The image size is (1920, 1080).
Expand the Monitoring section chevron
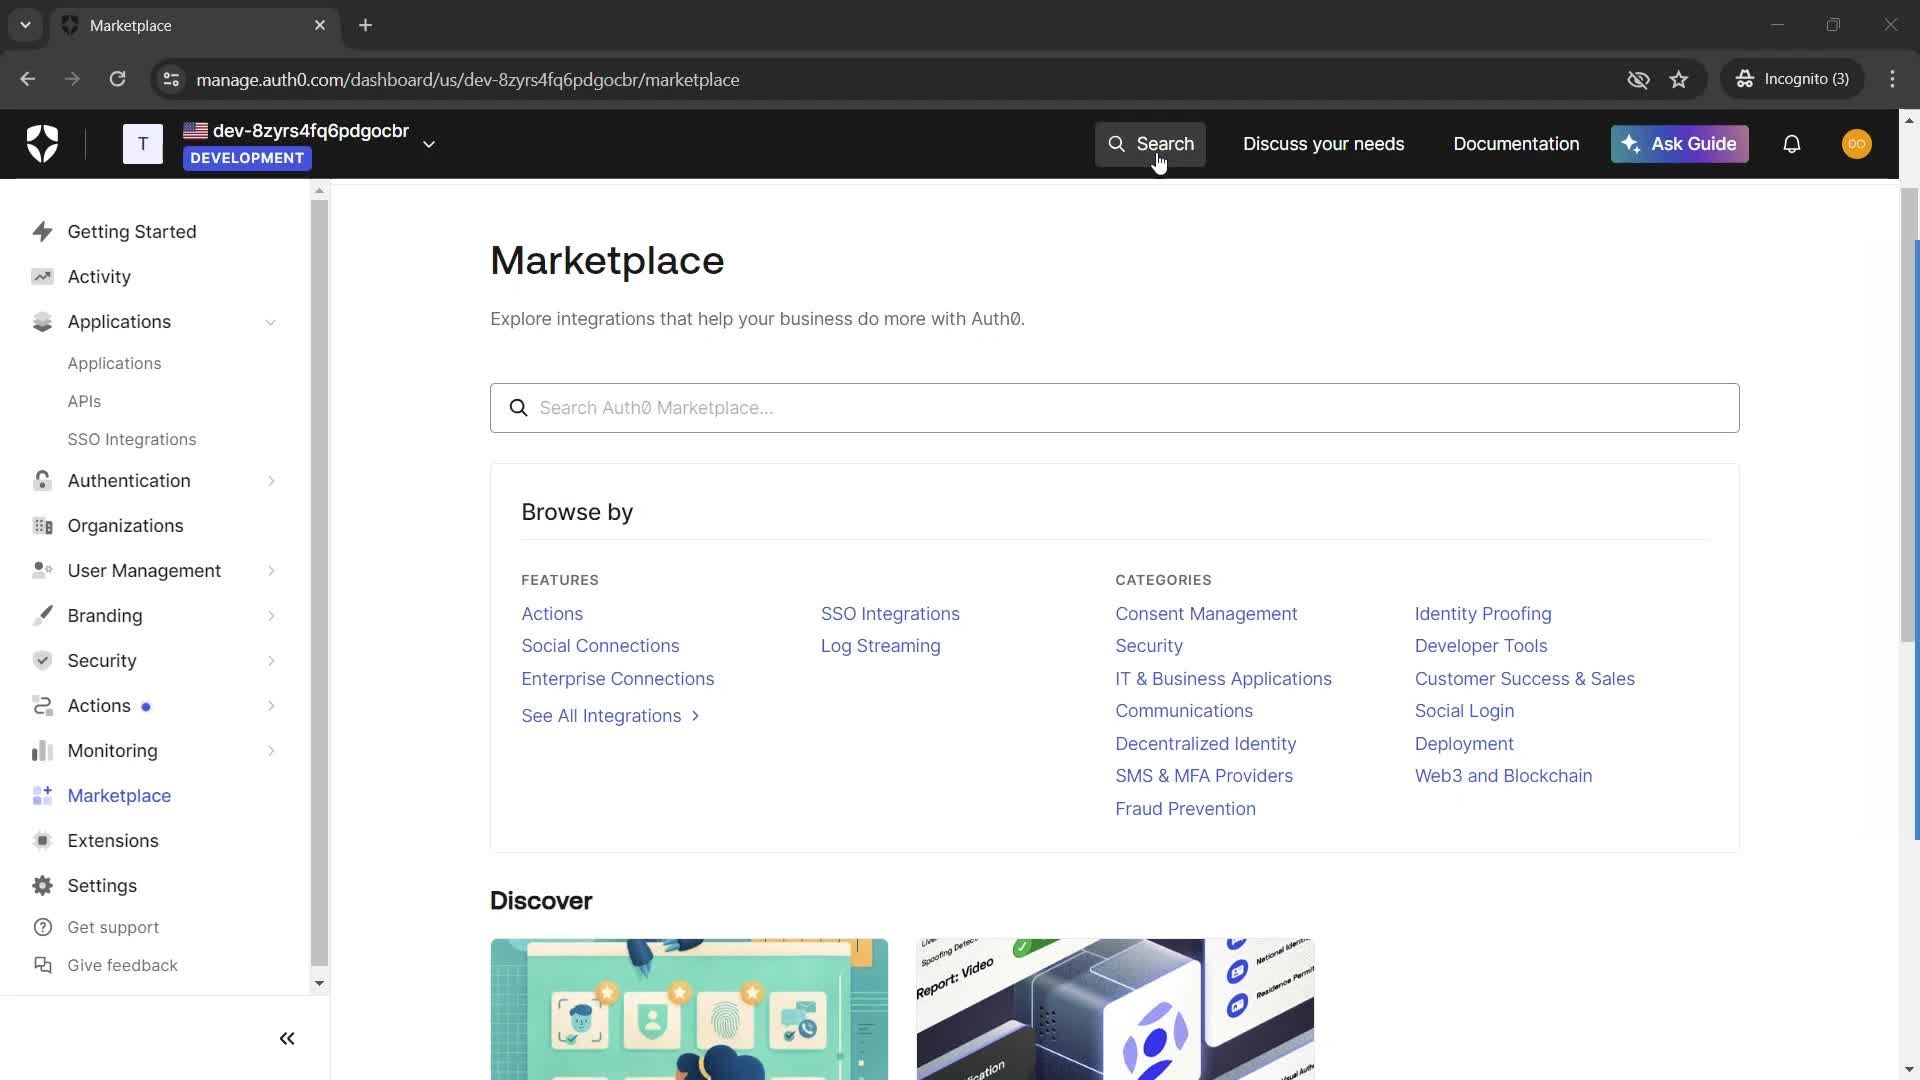point(271,751)
